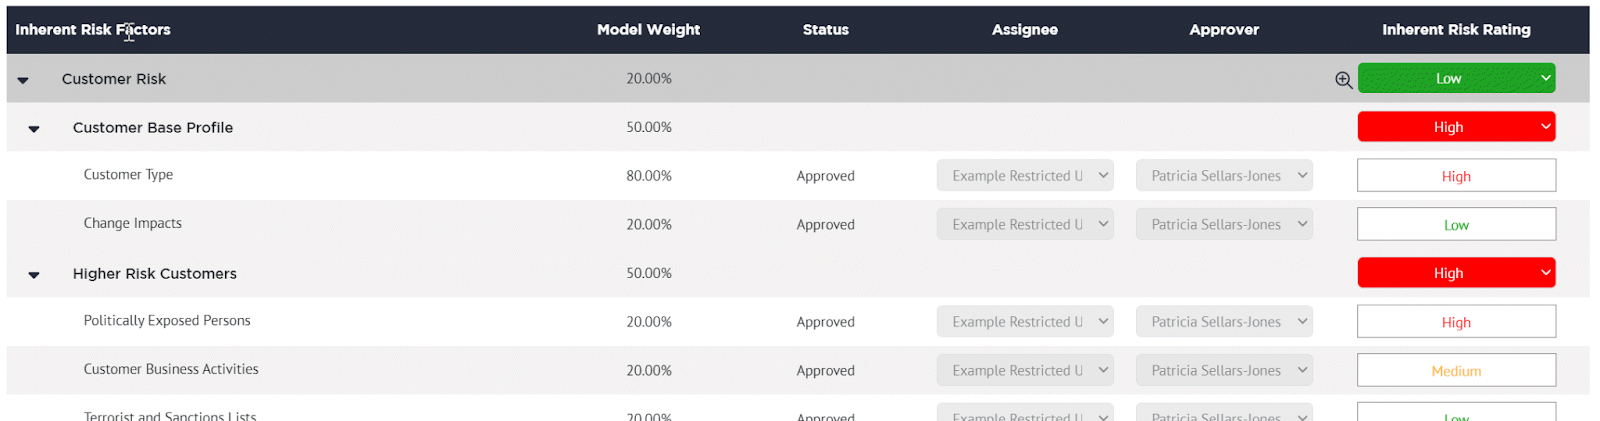Image resolution: width=1600 pixels, height=421 pixels.
Task: Open Approver dropdown for Customer Type
Action: point(1224,176)
